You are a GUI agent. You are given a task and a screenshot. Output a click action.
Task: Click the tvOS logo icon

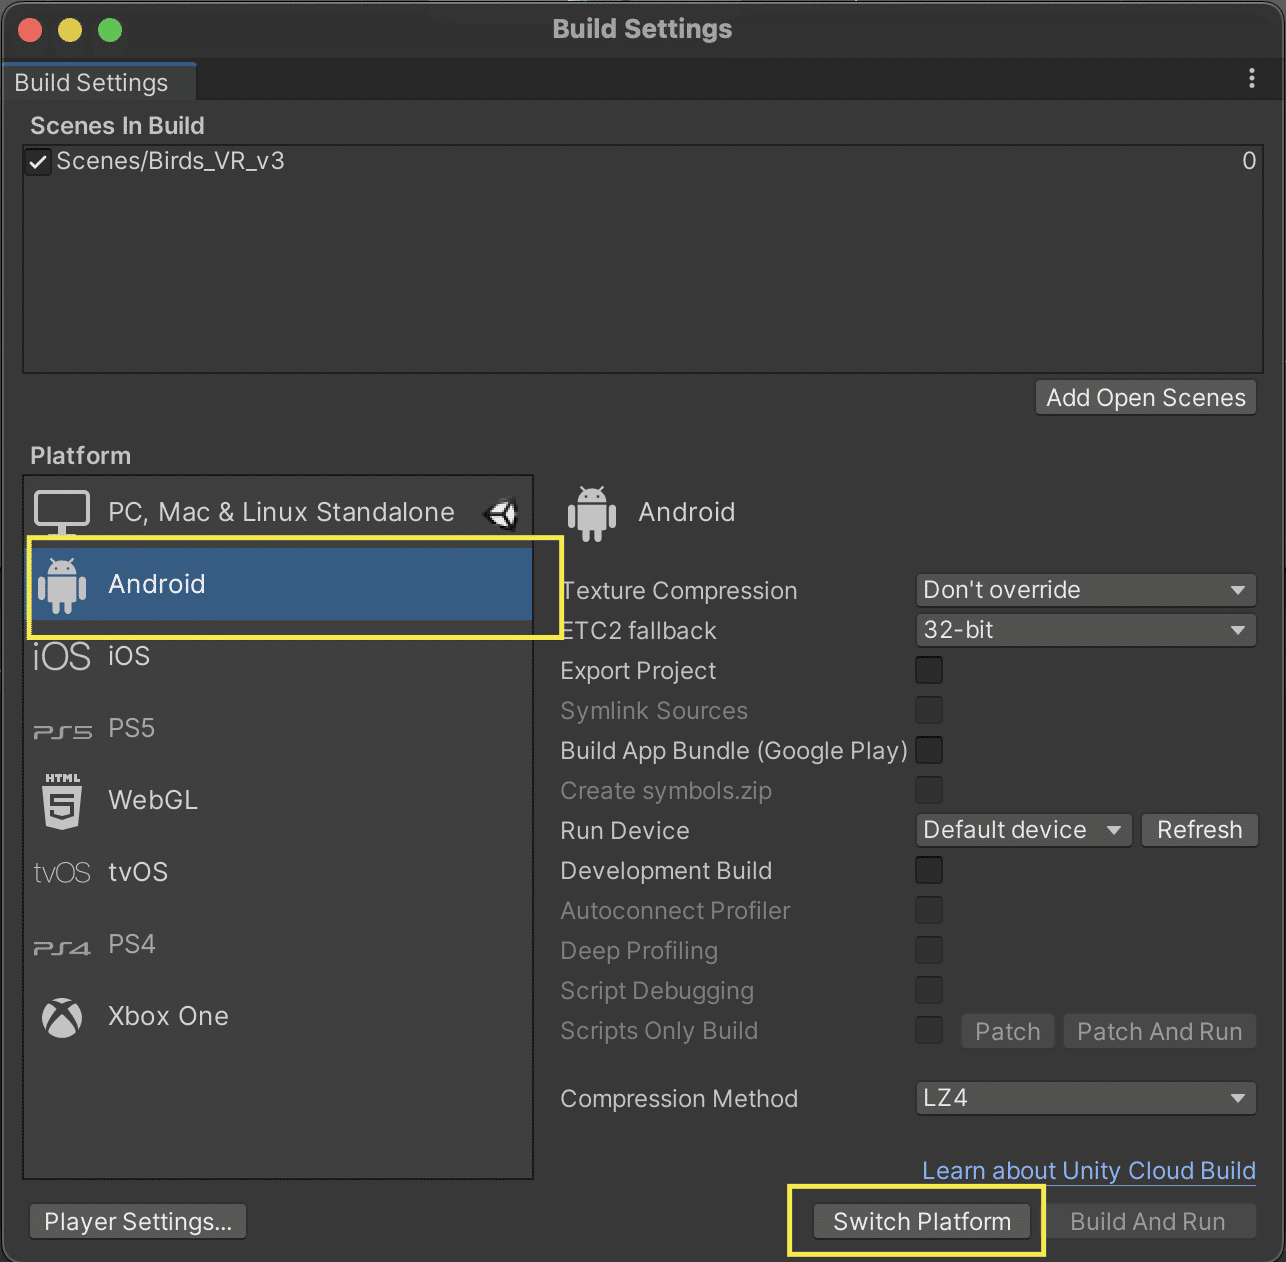(x=62, y=873)
